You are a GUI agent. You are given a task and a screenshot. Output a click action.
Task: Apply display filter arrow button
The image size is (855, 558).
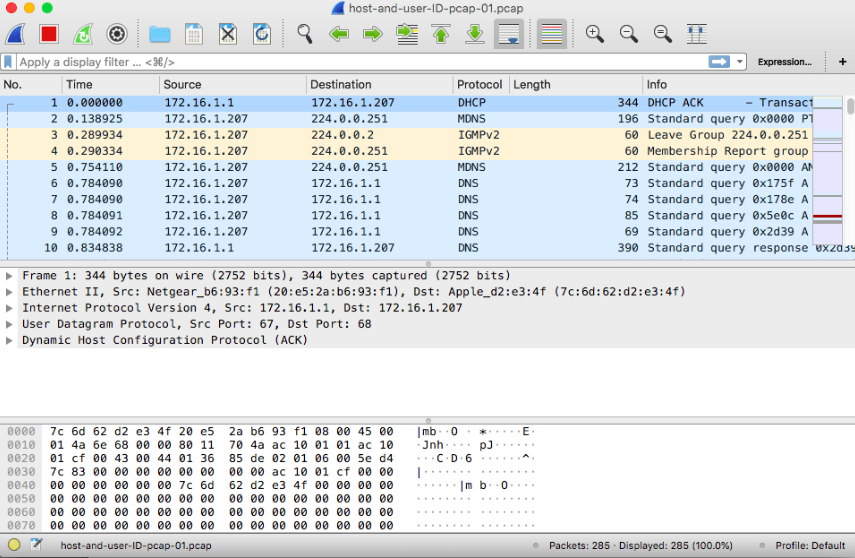[x=719, y=62]
